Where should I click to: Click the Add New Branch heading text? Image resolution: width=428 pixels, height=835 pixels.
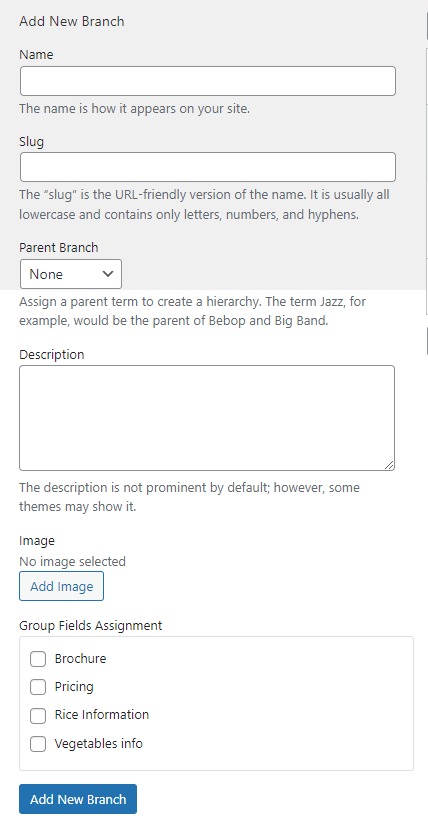tap(72, 21)
